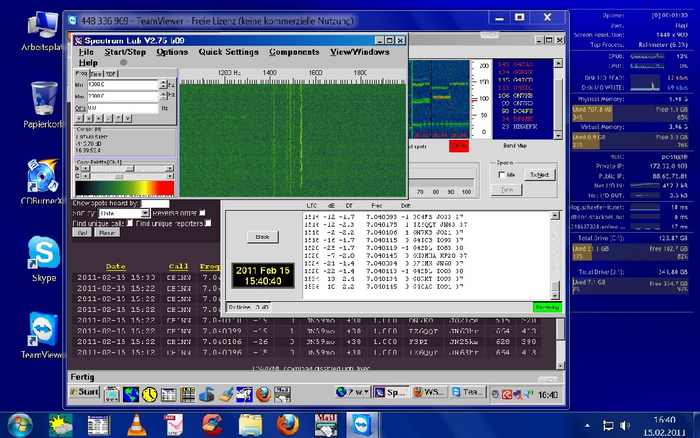700x438 pixels.
Task: Click the Firefox quick-launch icon in remote taskbar
Action: click(263, 395)
